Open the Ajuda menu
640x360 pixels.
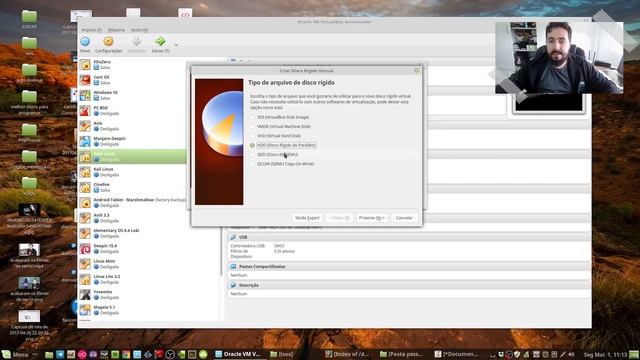point(139,30)
